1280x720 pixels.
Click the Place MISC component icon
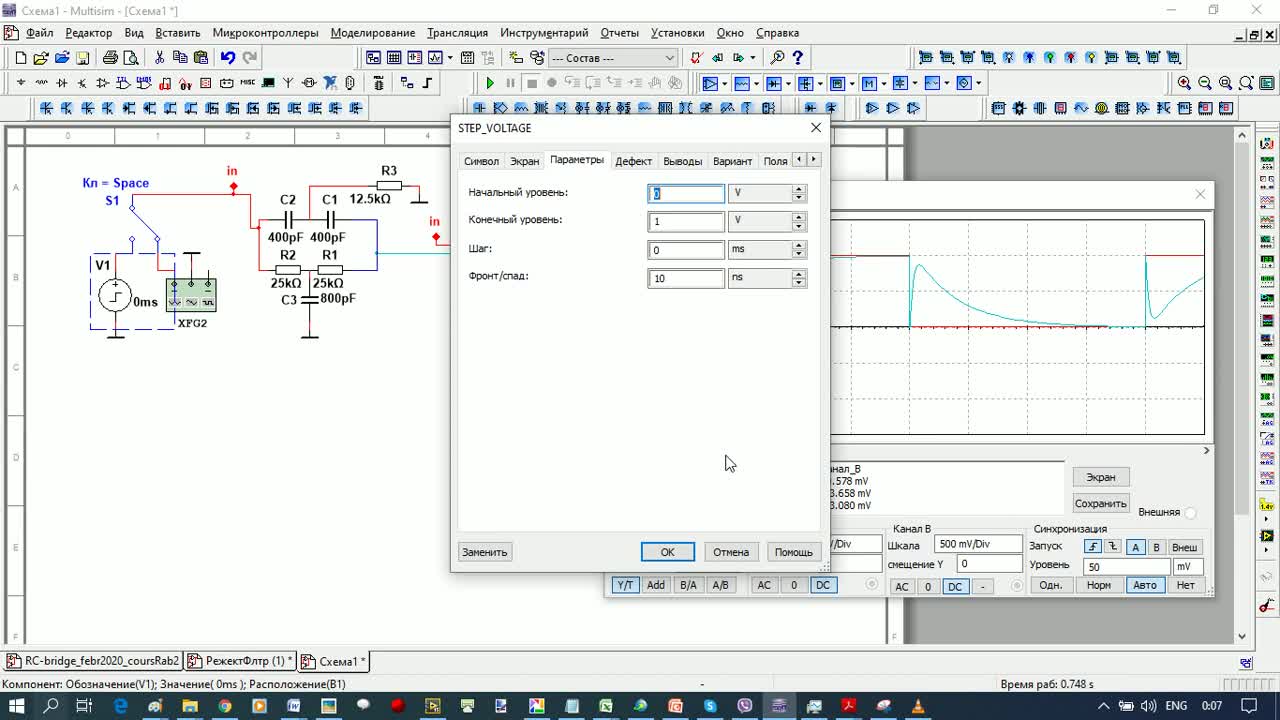pyautogui.click(x=247, y=83)
